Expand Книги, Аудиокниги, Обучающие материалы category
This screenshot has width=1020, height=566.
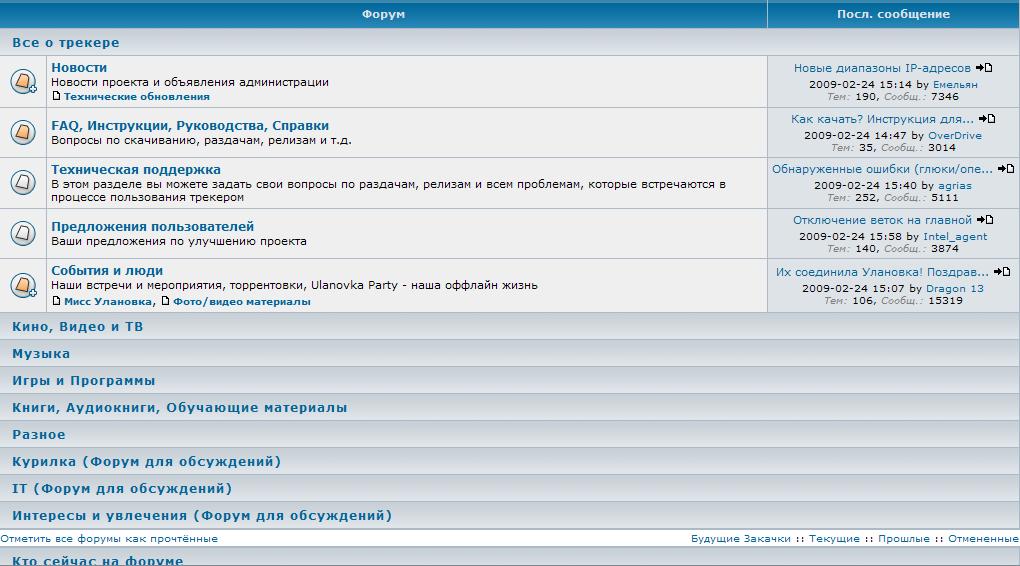180,407
